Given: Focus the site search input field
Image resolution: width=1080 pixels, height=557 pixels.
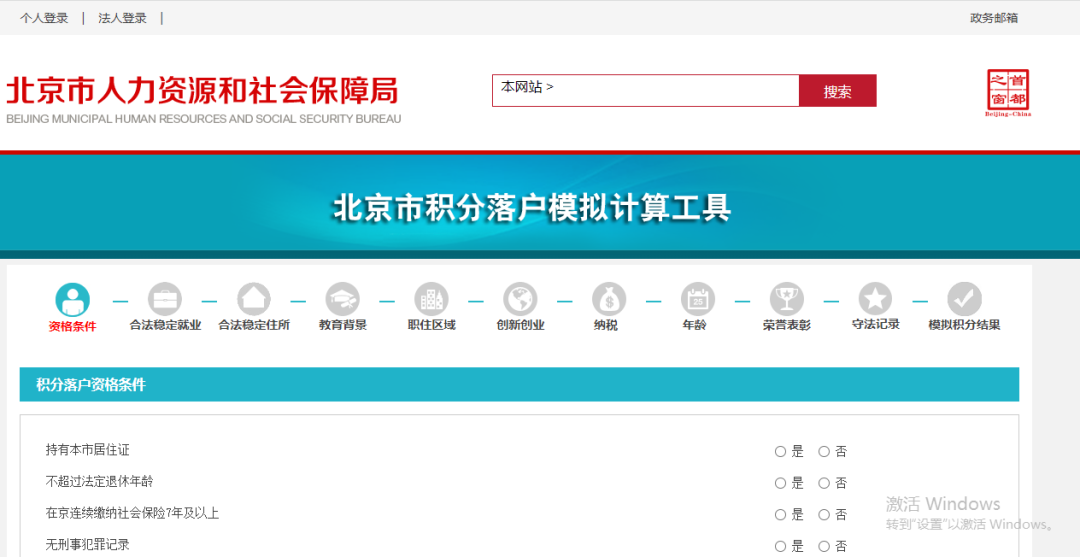Looking at the screenshot, I should tap(645, 91).
